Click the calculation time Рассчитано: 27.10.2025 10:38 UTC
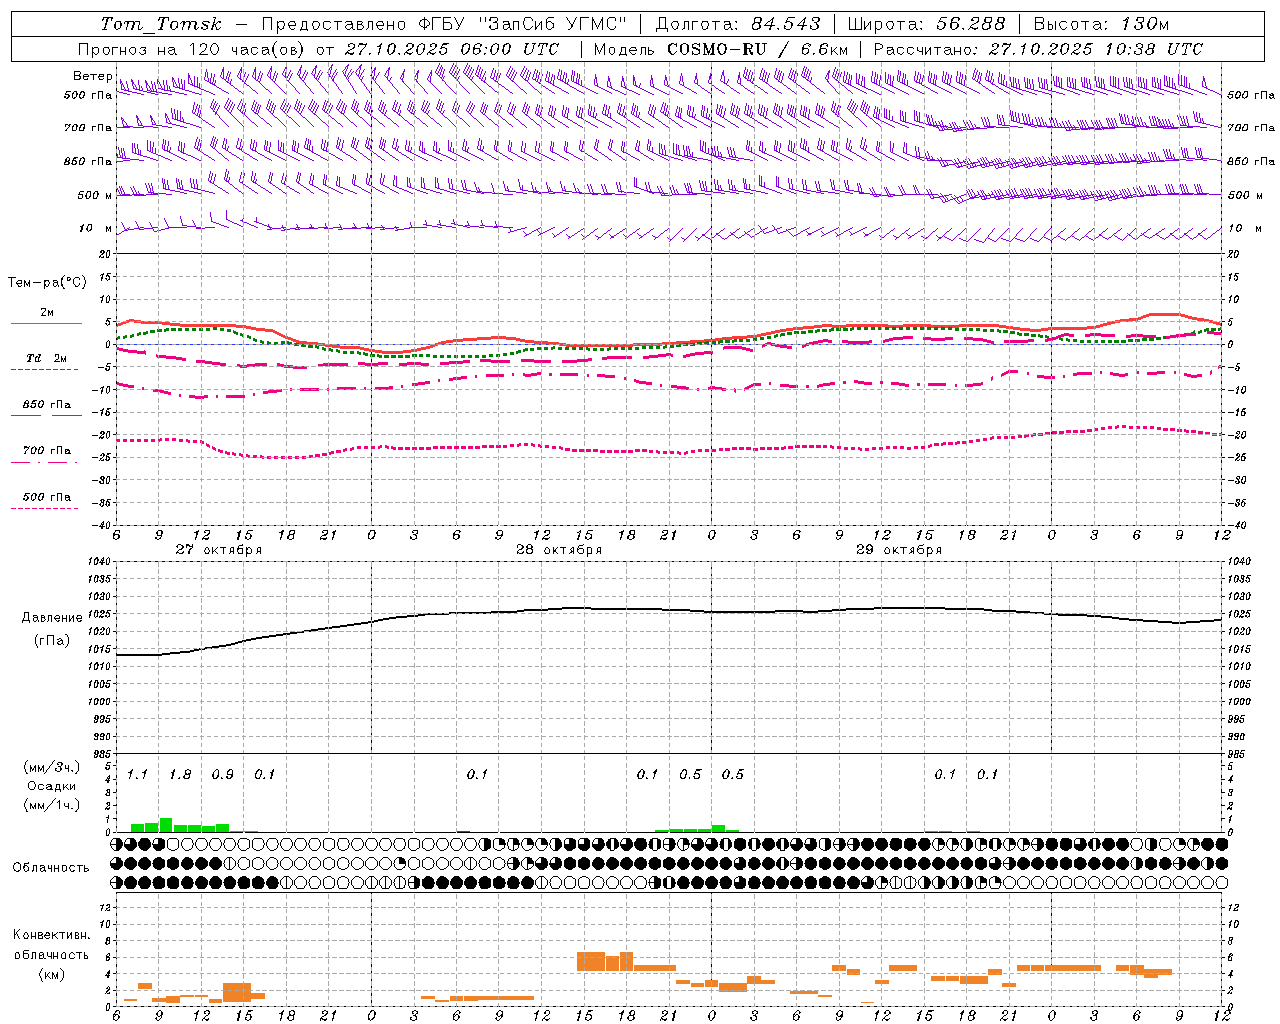 tap(1038, 49)
